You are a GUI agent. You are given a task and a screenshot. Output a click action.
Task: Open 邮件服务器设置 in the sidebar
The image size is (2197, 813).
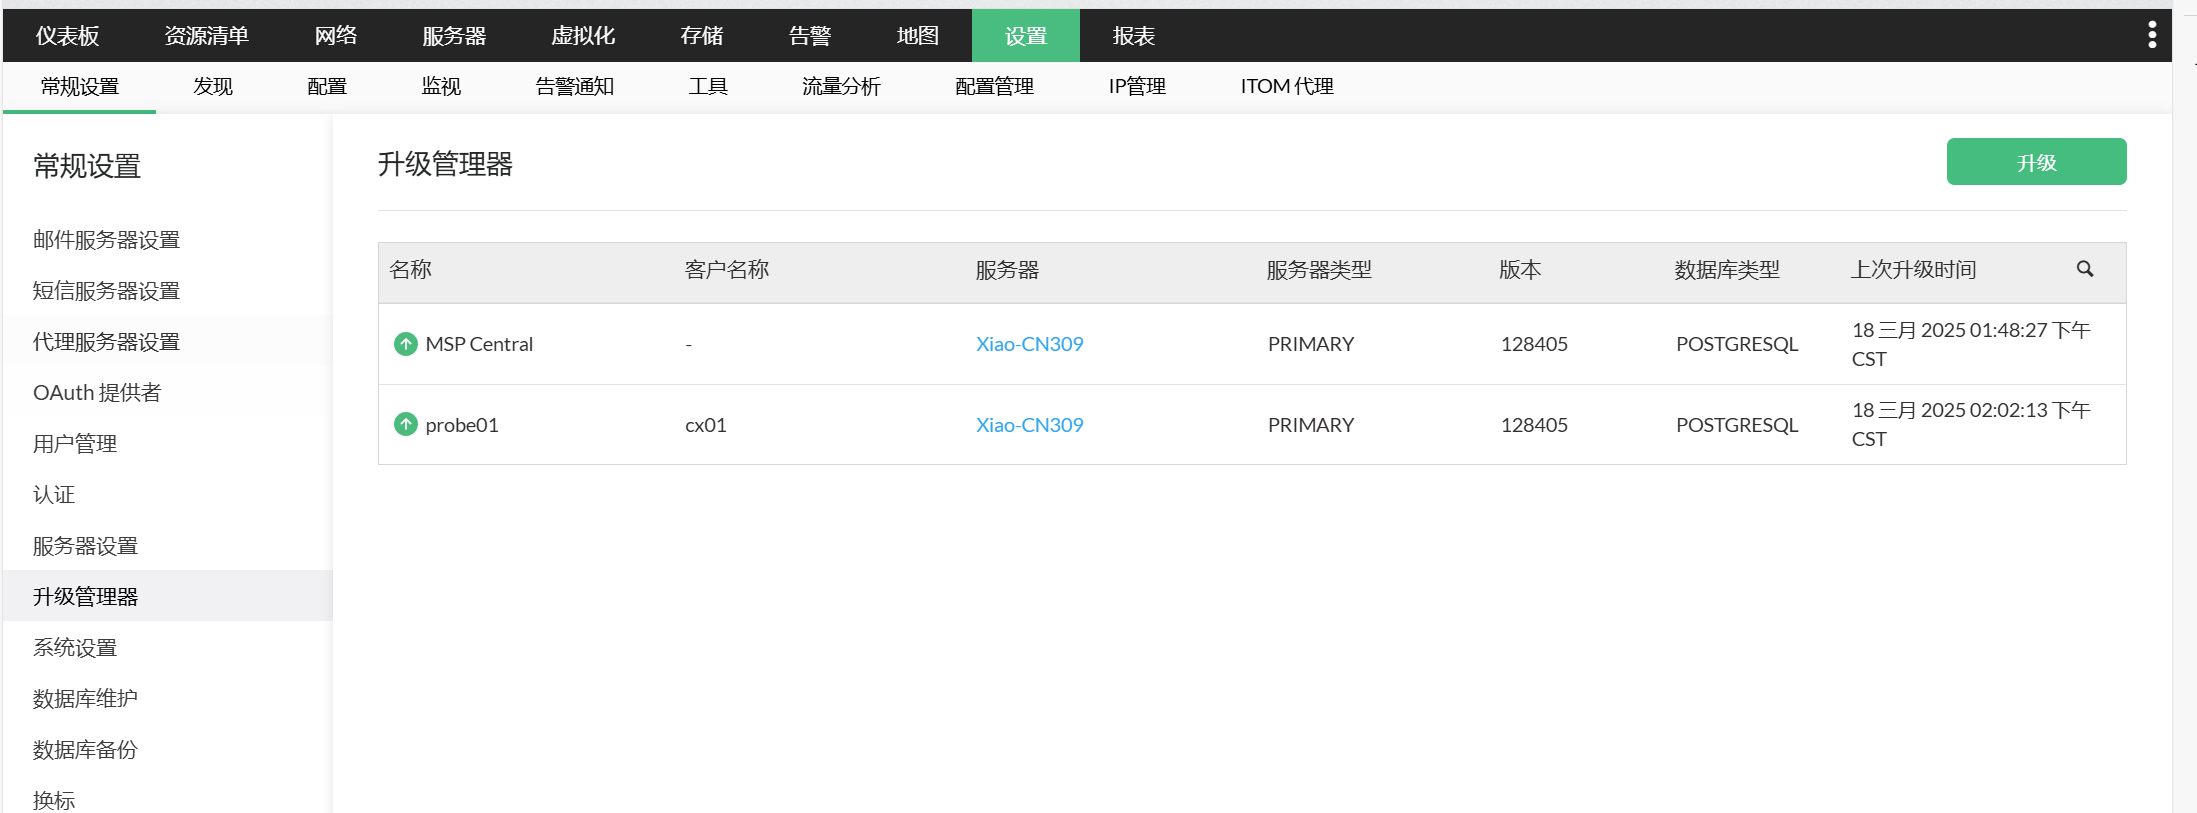pyautogui.click(x=106, y=240)
